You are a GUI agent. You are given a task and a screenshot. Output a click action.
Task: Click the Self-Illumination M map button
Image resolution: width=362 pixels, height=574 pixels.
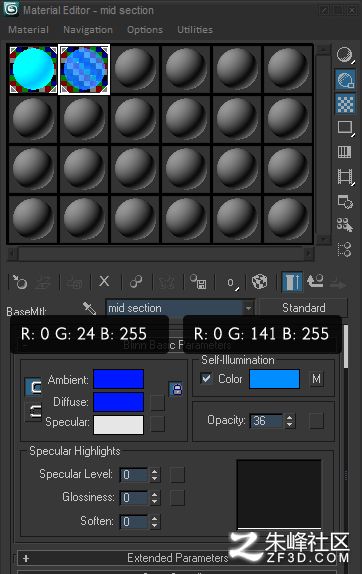click(x=316, y=379)
